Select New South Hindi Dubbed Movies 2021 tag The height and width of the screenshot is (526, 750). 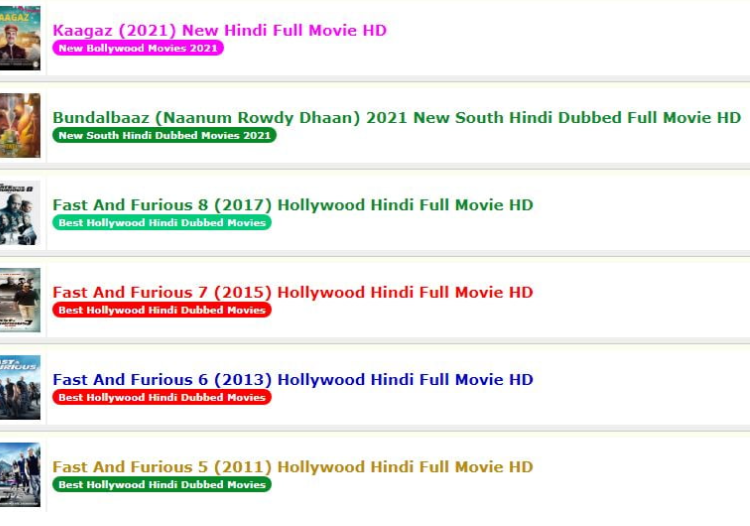(164, 135)
